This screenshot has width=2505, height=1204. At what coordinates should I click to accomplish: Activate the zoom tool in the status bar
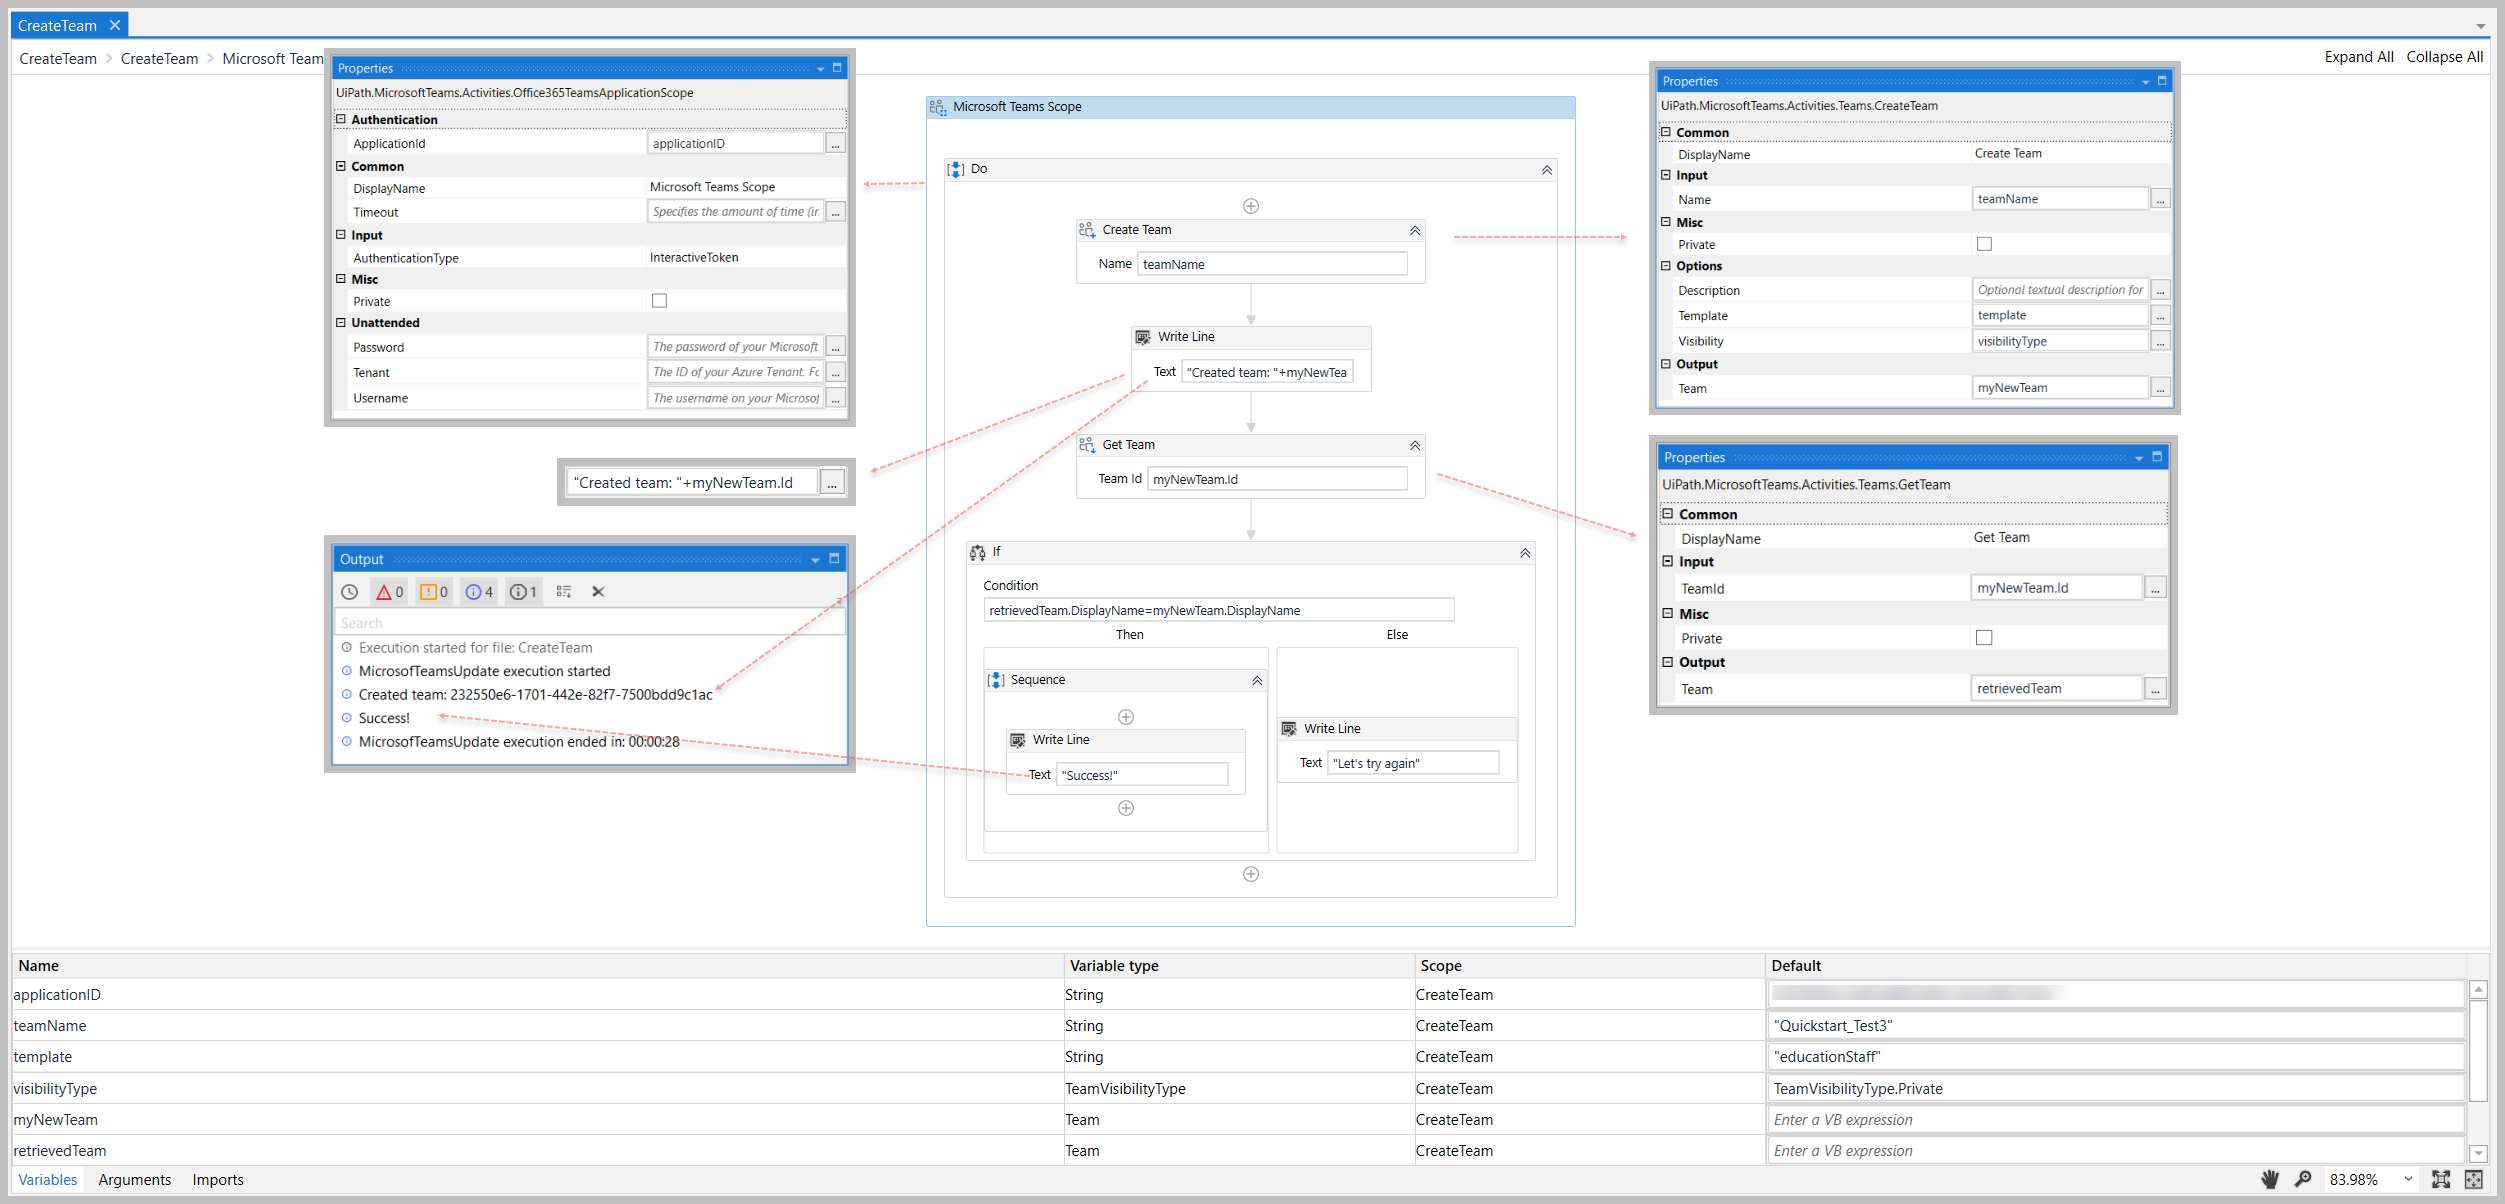[x=2303, y=1180]
